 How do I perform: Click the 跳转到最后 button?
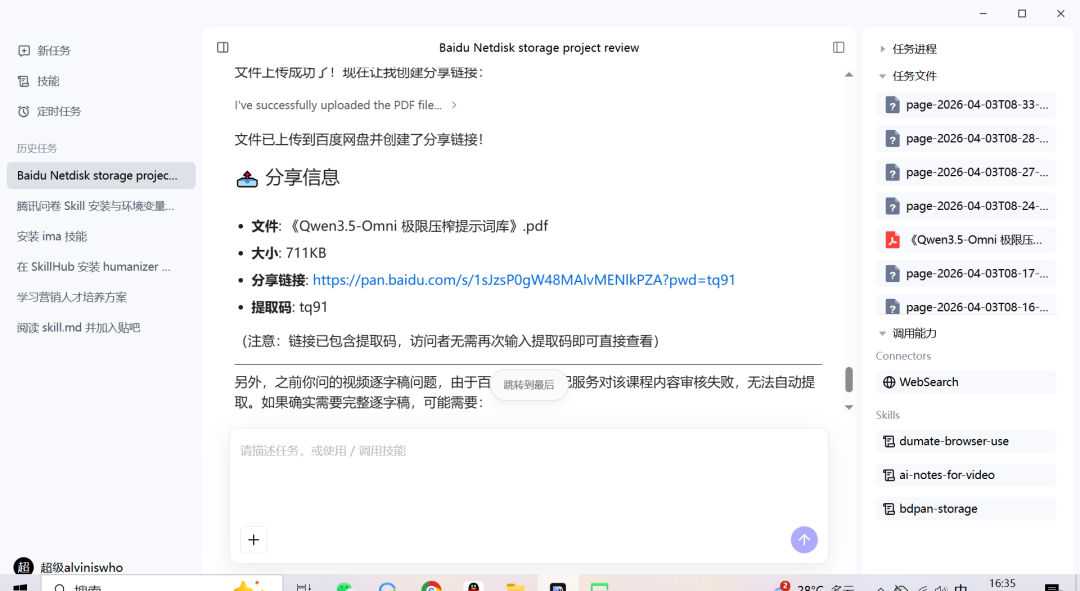[529, 384]
